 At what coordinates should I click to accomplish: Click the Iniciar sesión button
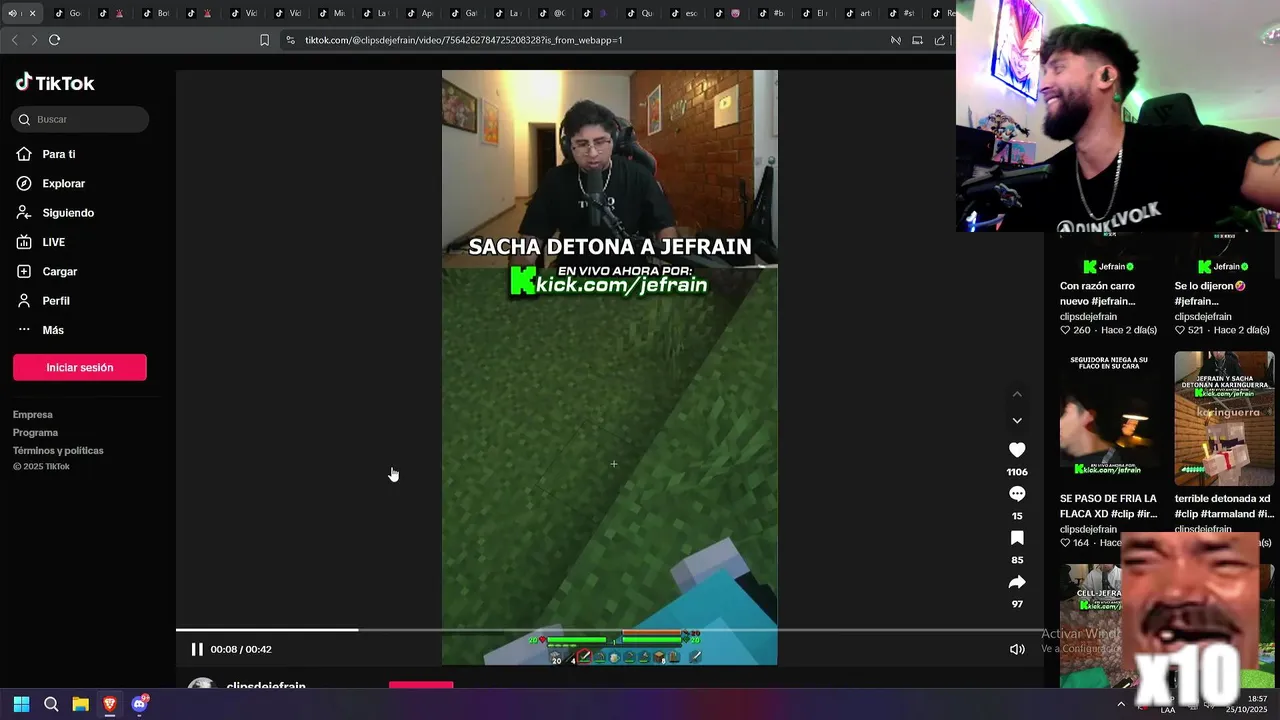point(80,367)
